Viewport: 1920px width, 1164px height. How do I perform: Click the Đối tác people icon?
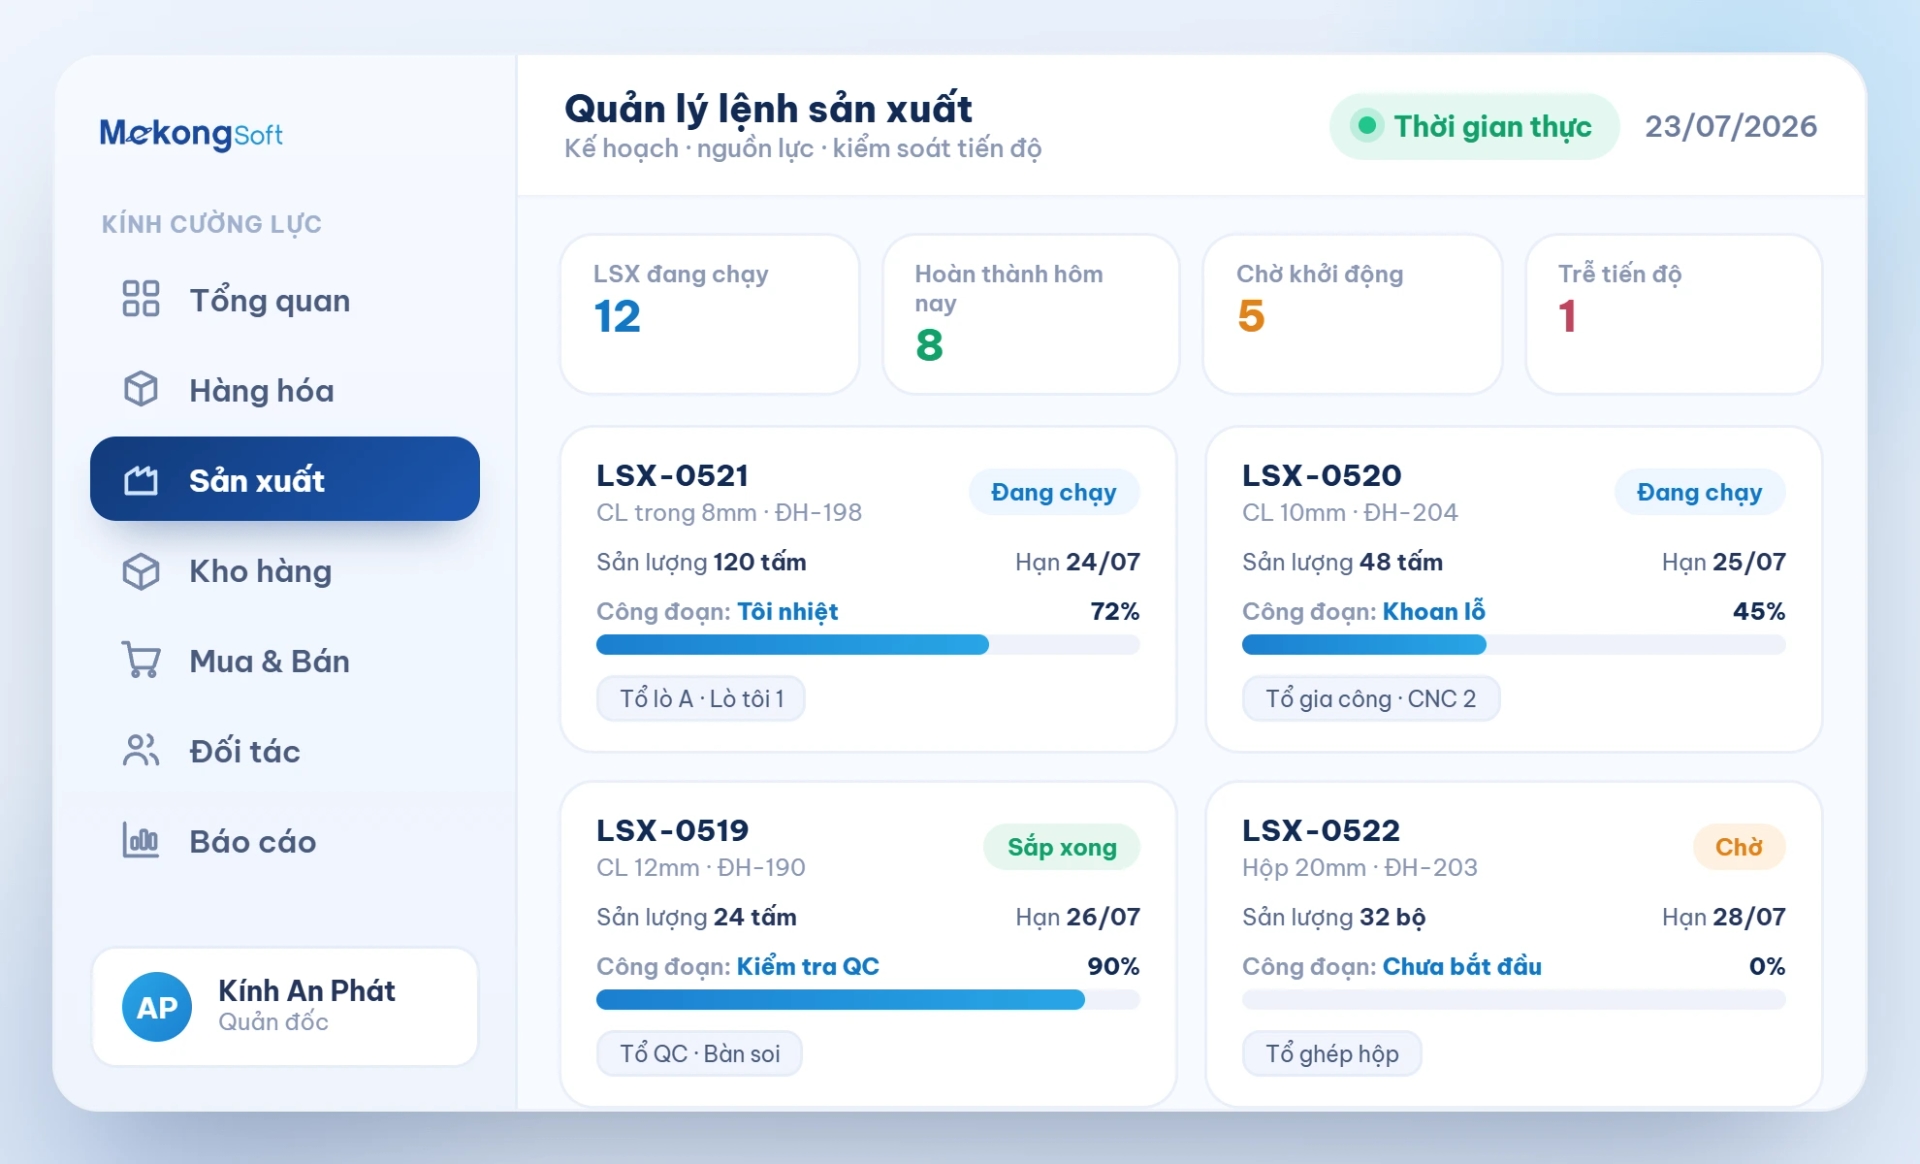(x=141, y=750)
